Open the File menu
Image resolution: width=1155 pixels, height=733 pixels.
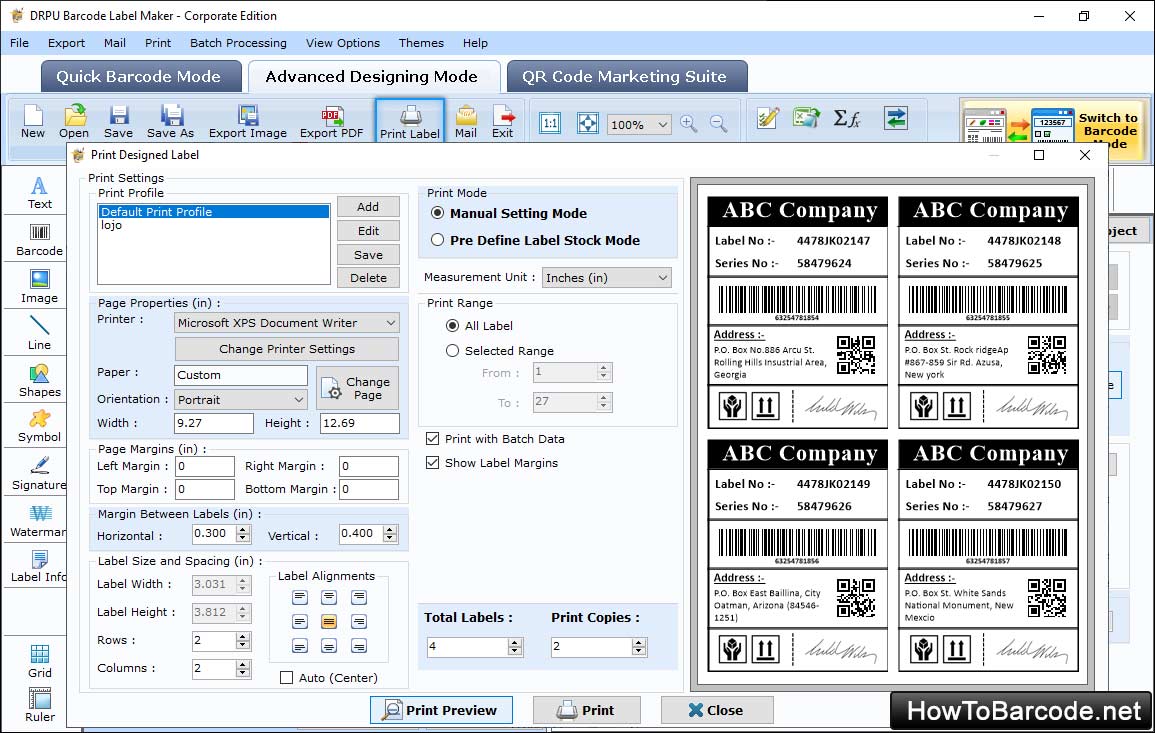tap(19, 43)
